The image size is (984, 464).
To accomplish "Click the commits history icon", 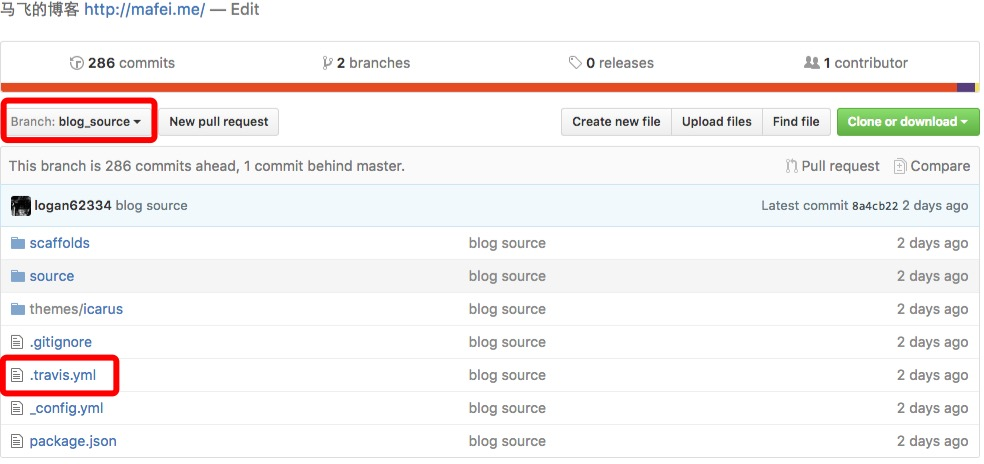I will click(77, 63).
